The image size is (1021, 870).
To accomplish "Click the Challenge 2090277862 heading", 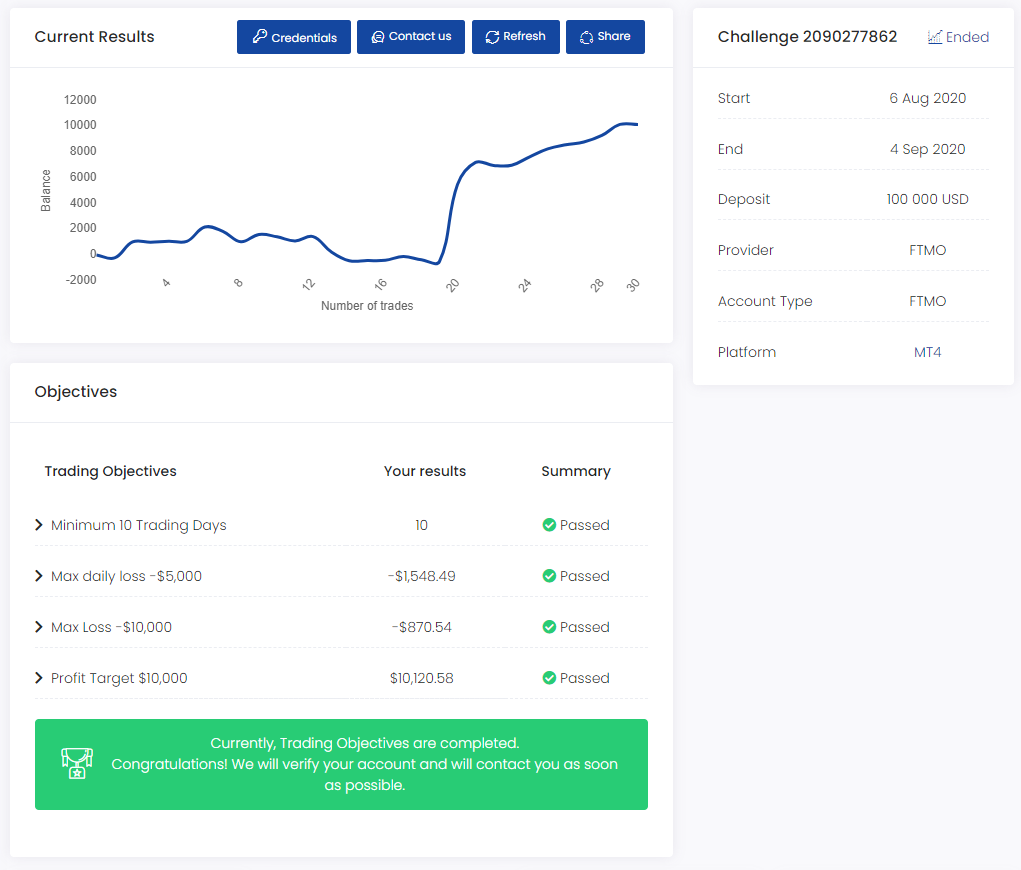I will pos(807,37).
